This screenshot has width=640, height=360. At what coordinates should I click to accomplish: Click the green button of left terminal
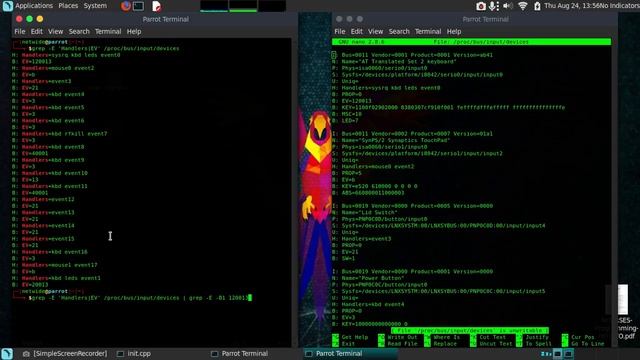point(29,19)
